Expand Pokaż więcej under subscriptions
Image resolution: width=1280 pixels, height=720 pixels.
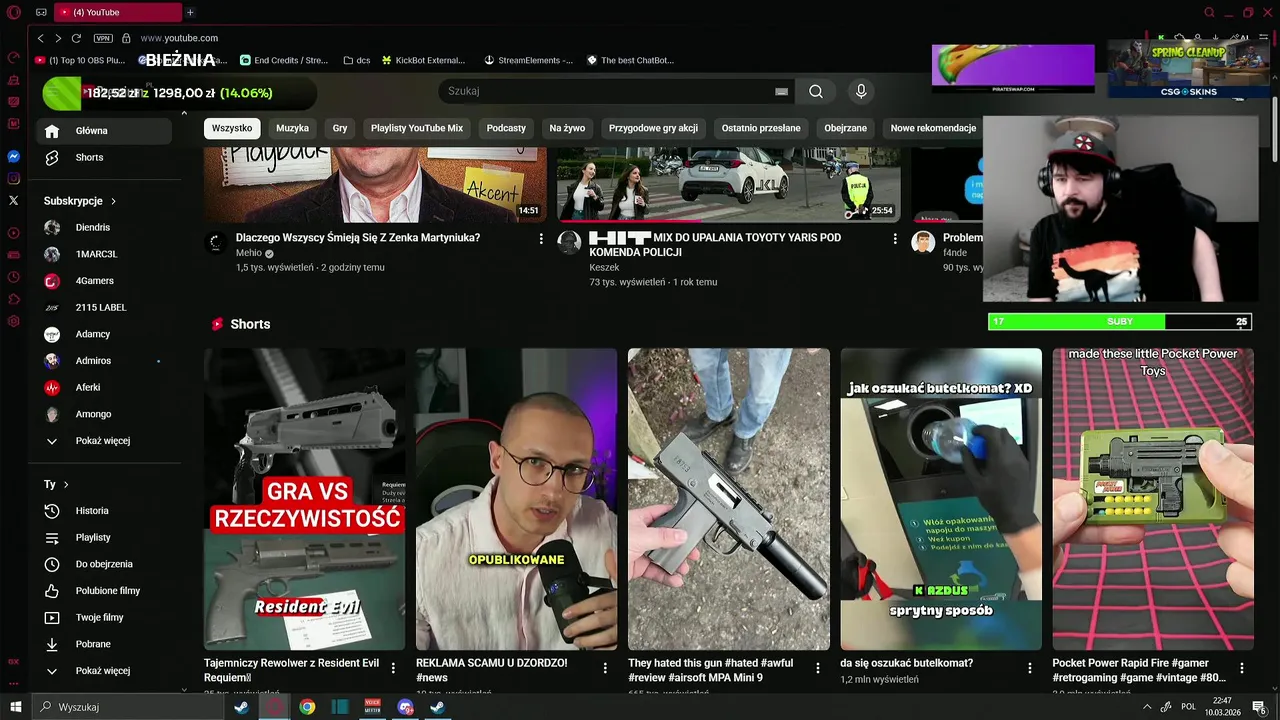(x=105, y=441)
